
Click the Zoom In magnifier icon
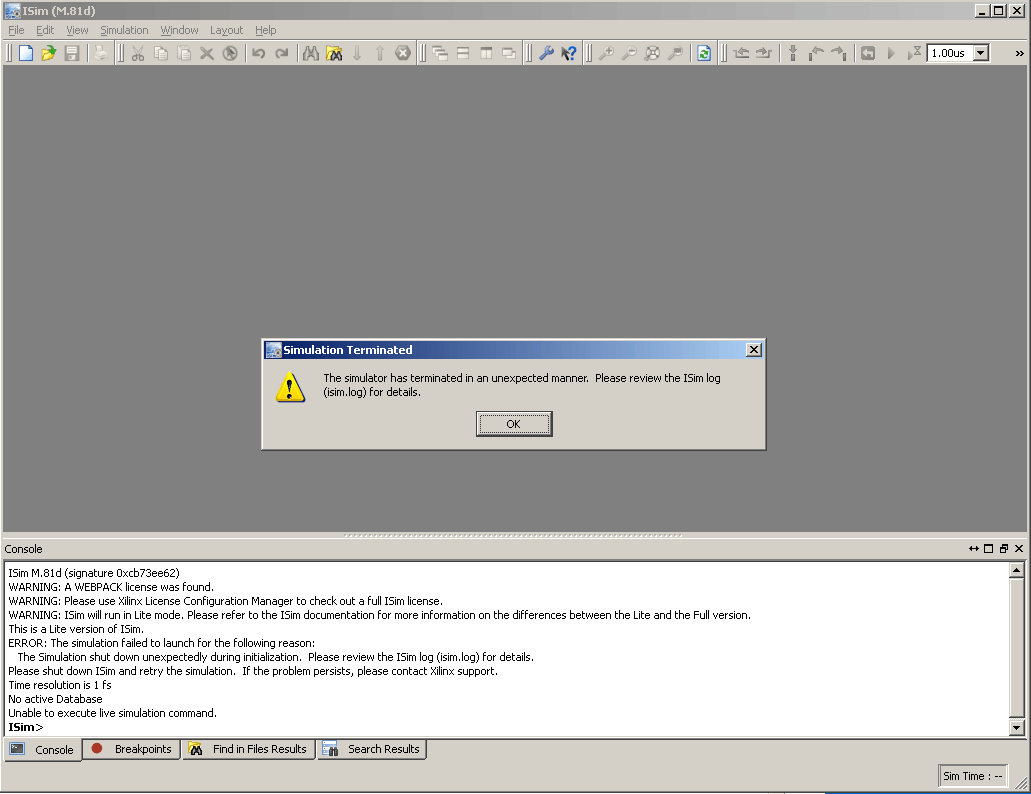pyautogui.click(x=606, y=53)
